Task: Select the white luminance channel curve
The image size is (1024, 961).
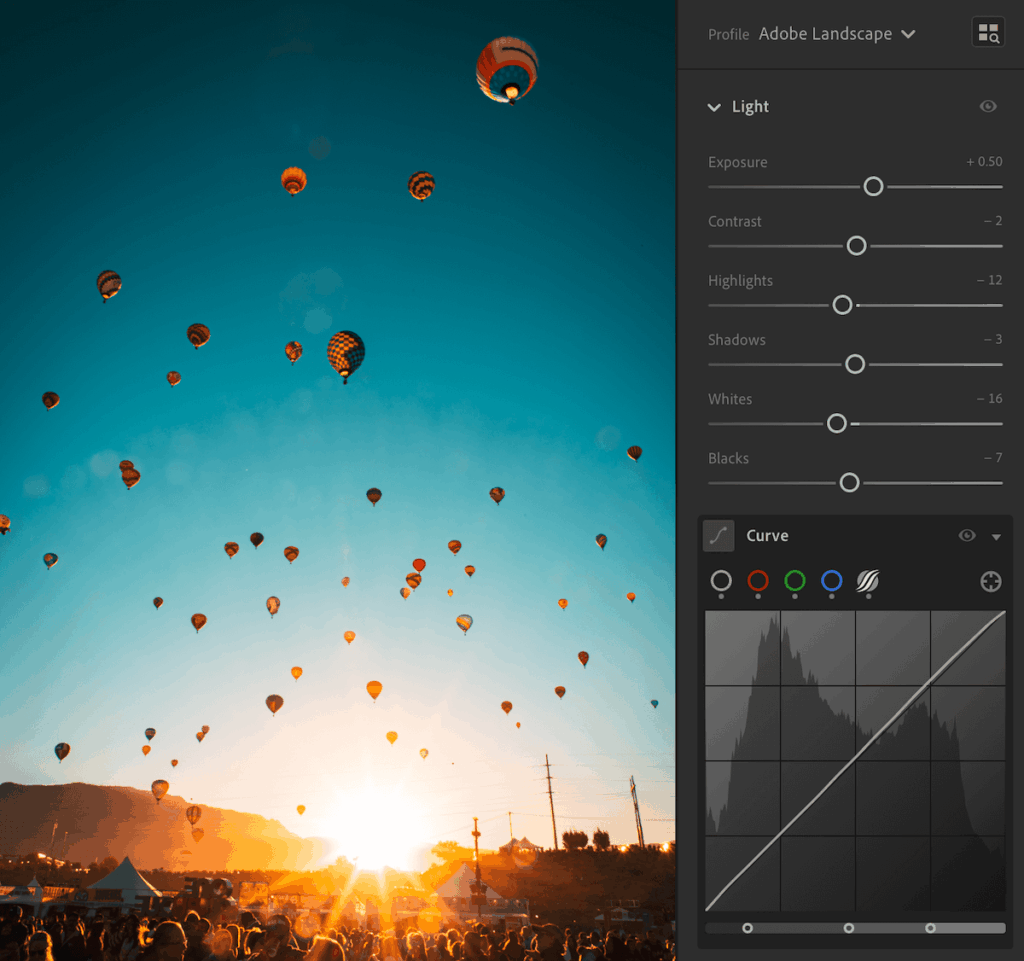Action: point(720,581)
